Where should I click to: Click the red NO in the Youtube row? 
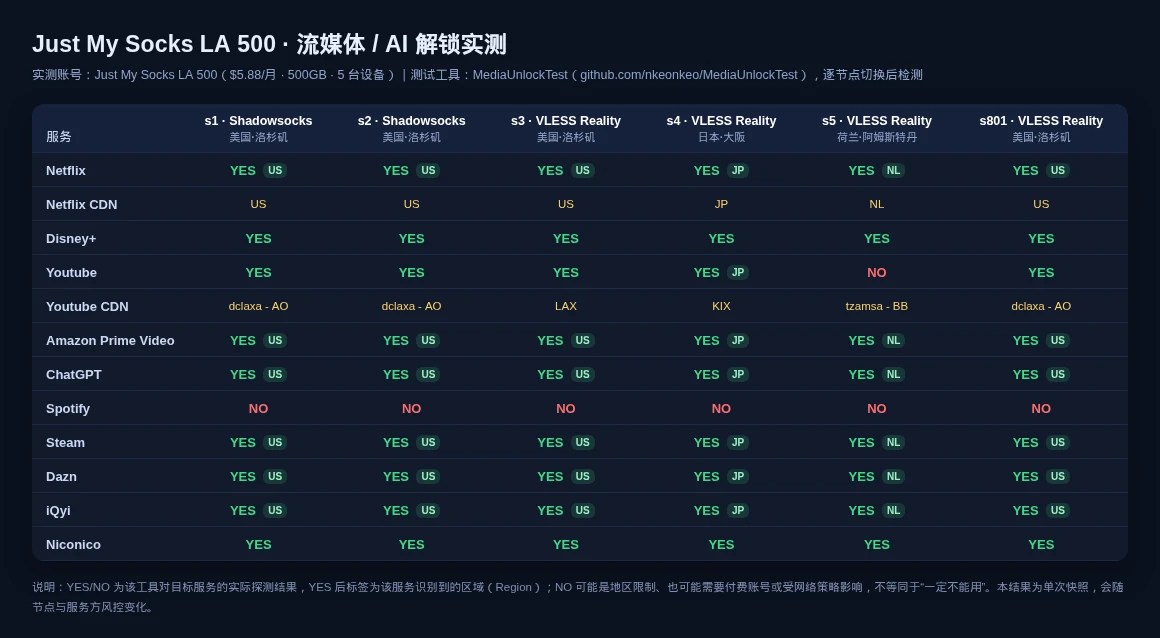coord(877,272)
